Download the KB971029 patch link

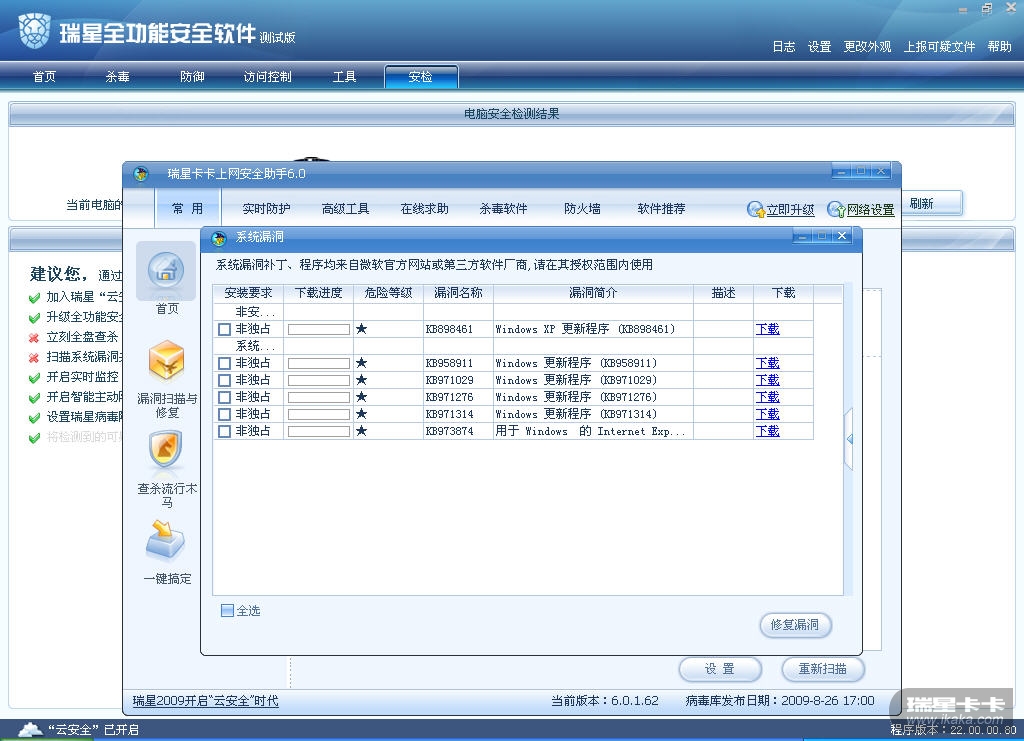click(x=767, y=380)
